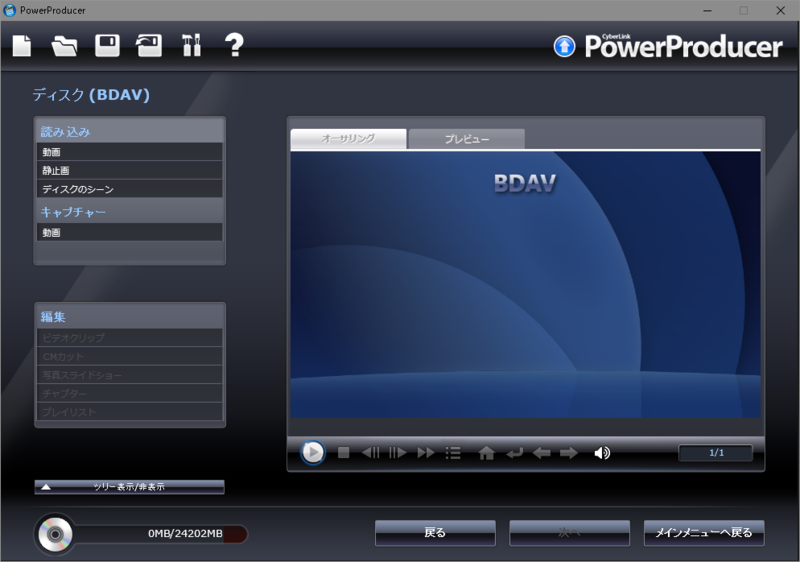
Task: Open a project with the folder icon
Action: coord(64,46)
